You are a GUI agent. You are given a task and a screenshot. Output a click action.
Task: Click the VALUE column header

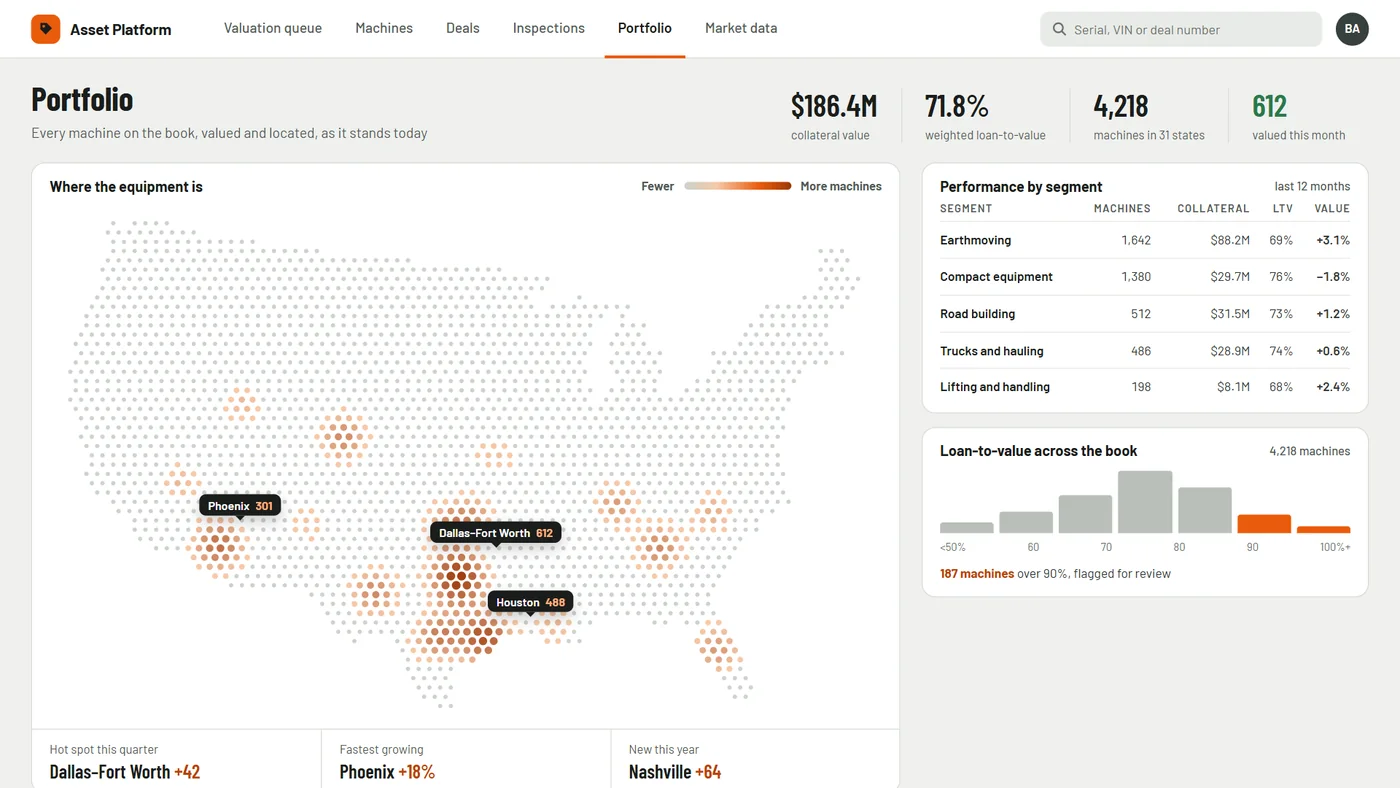point(1332,209)
